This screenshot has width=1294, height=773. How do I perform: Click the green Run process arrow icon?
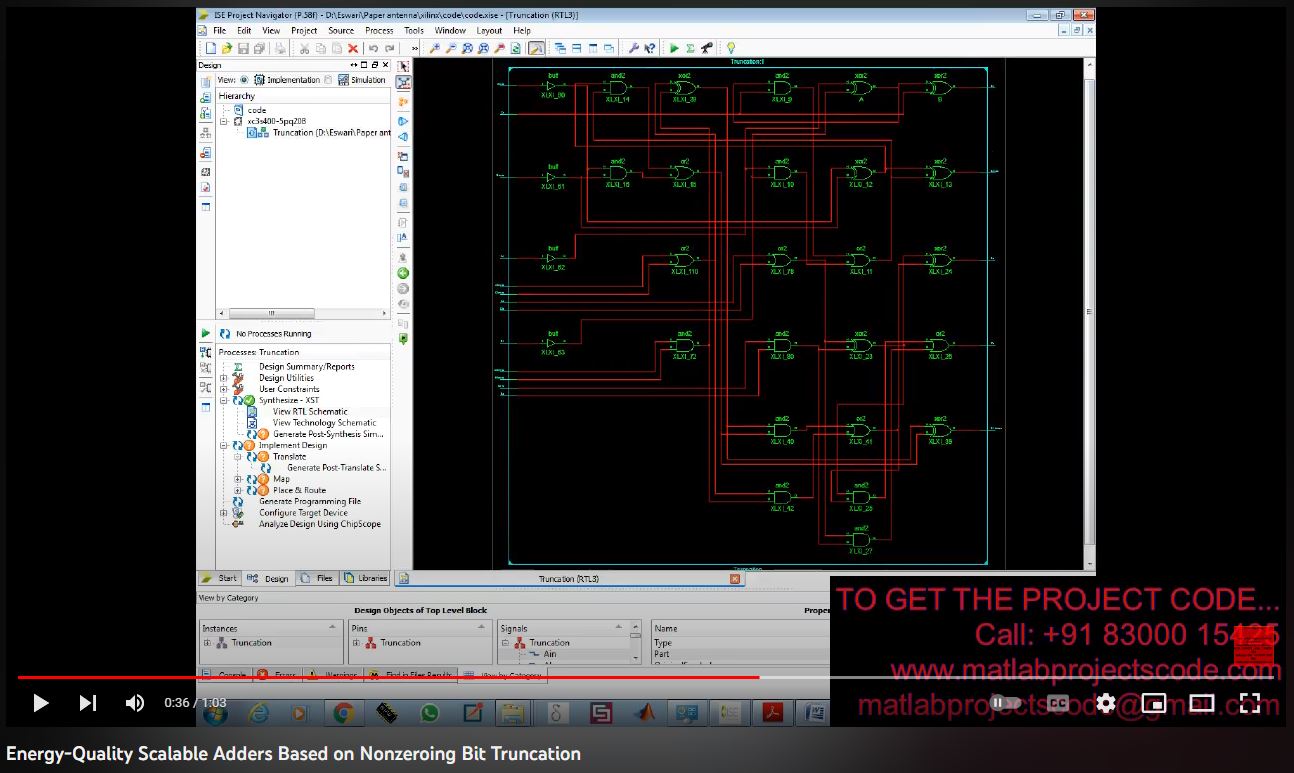pyautogui.click(x=206, y=334)
